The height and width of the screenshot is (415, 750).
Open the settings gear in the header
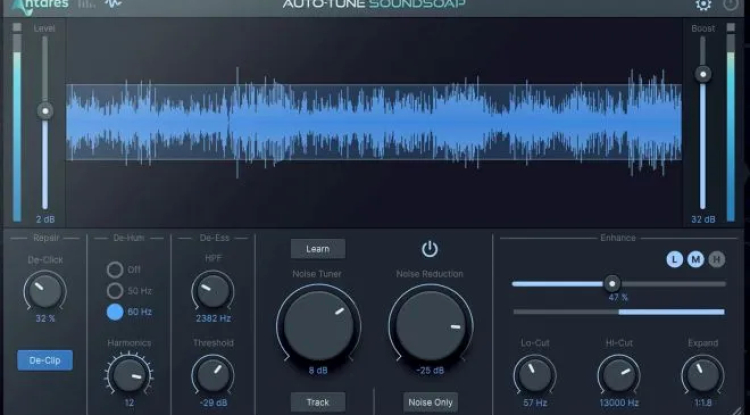point(703,5)
